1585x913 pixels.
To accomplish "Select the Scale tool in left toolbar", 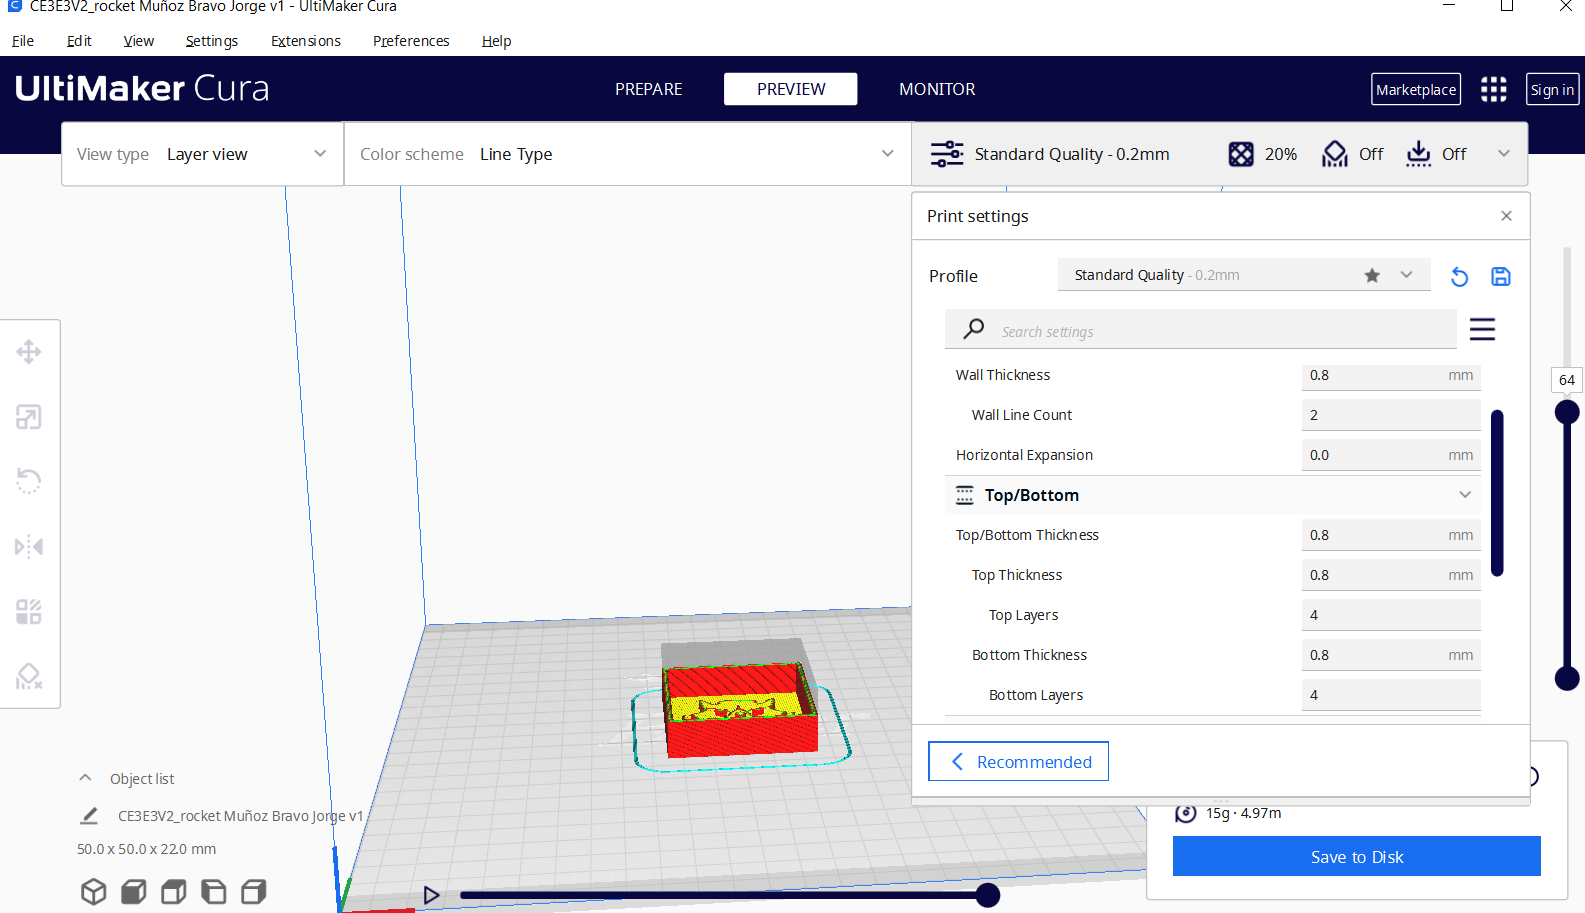I will [x=29, y=417].
